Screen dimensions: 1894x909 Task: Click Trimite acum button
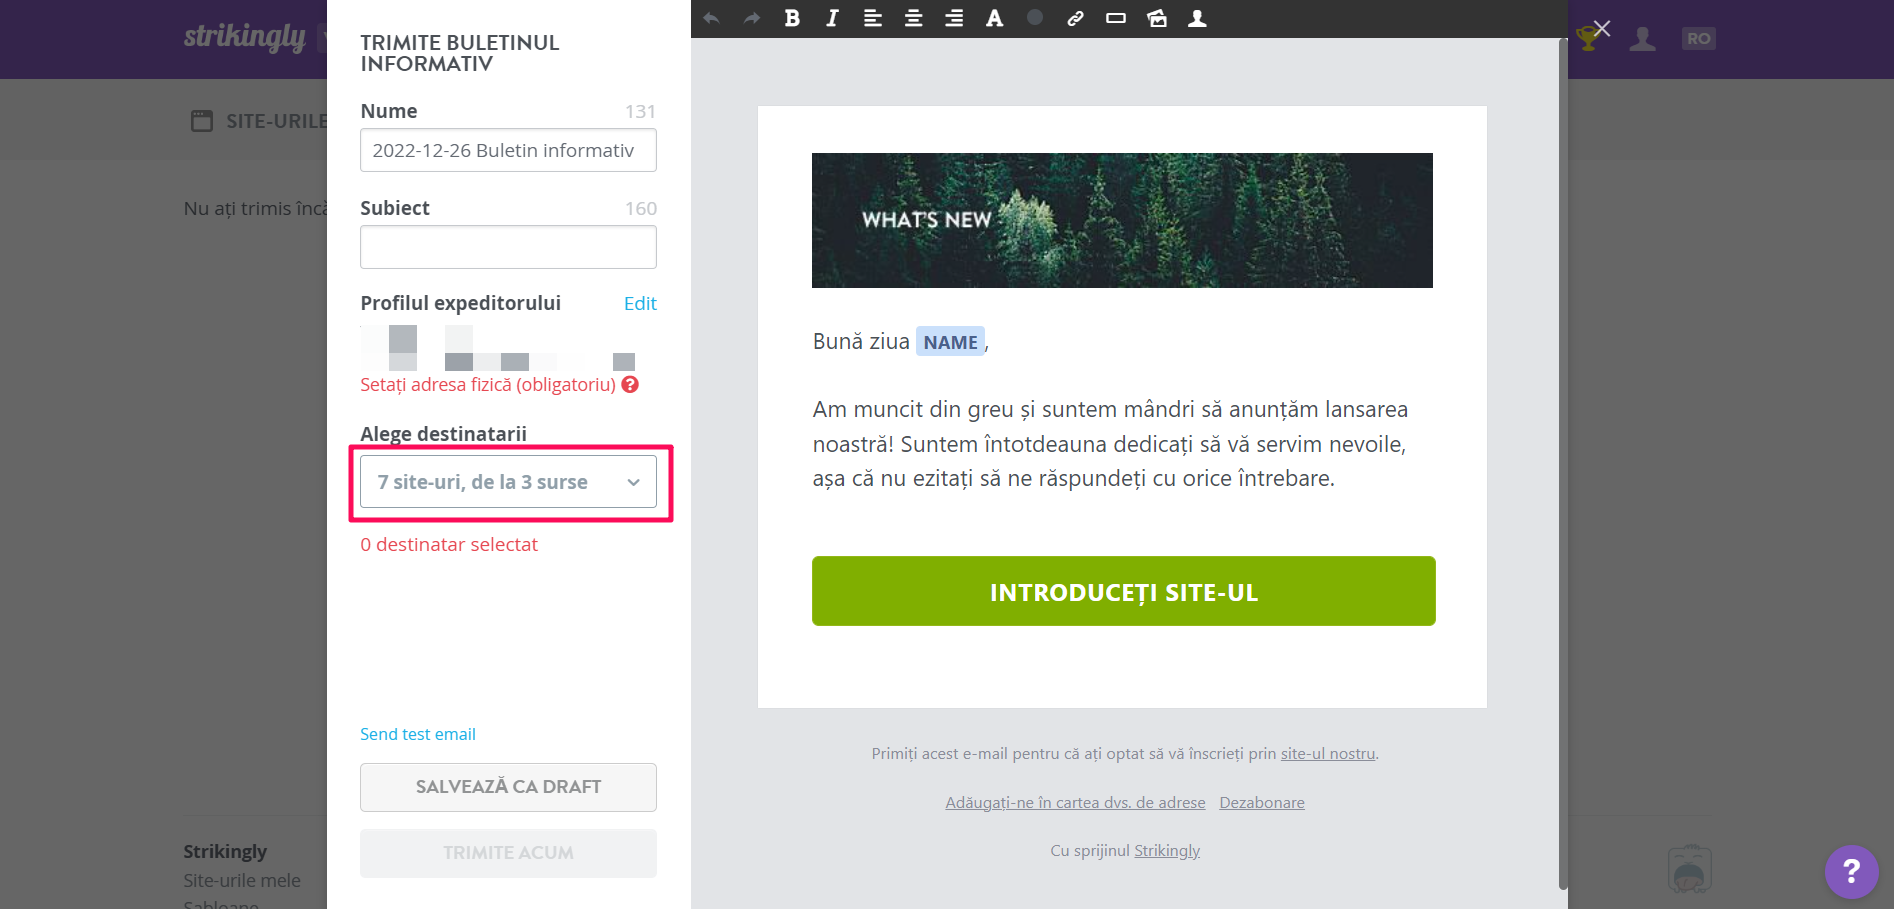(508, 853)
